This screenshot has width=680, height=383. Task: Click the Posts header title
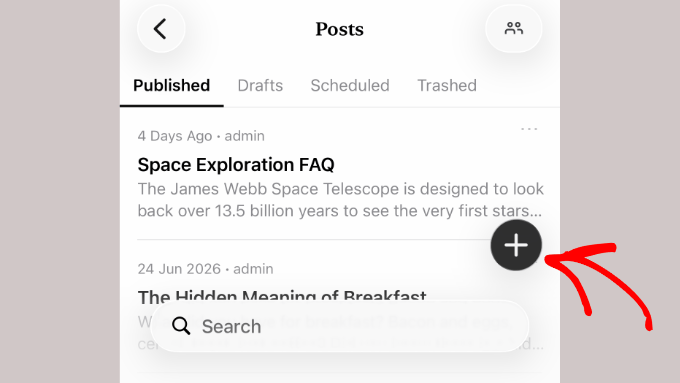340,29
